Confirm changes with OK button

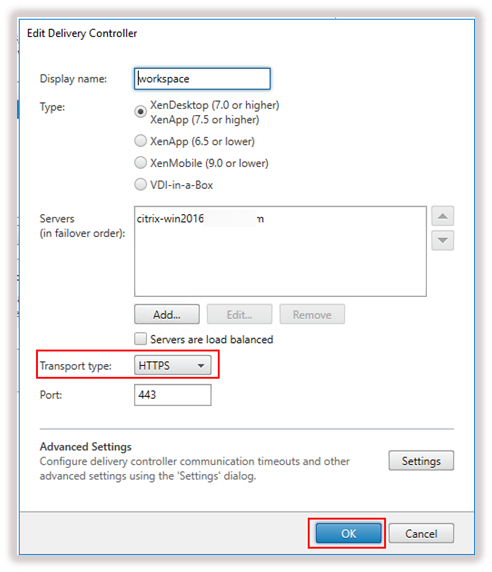(348, 534)
